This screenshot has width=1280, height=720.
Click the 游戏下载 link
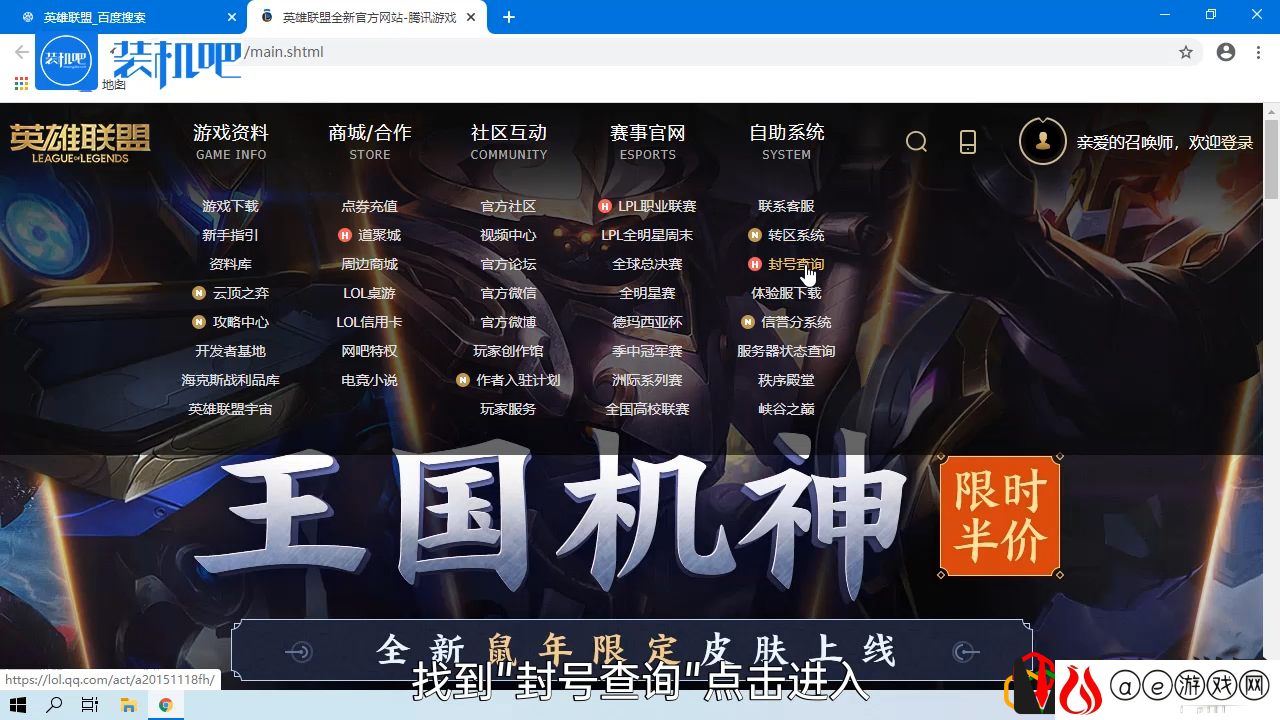pyautogui.click(x=231, y=206)
